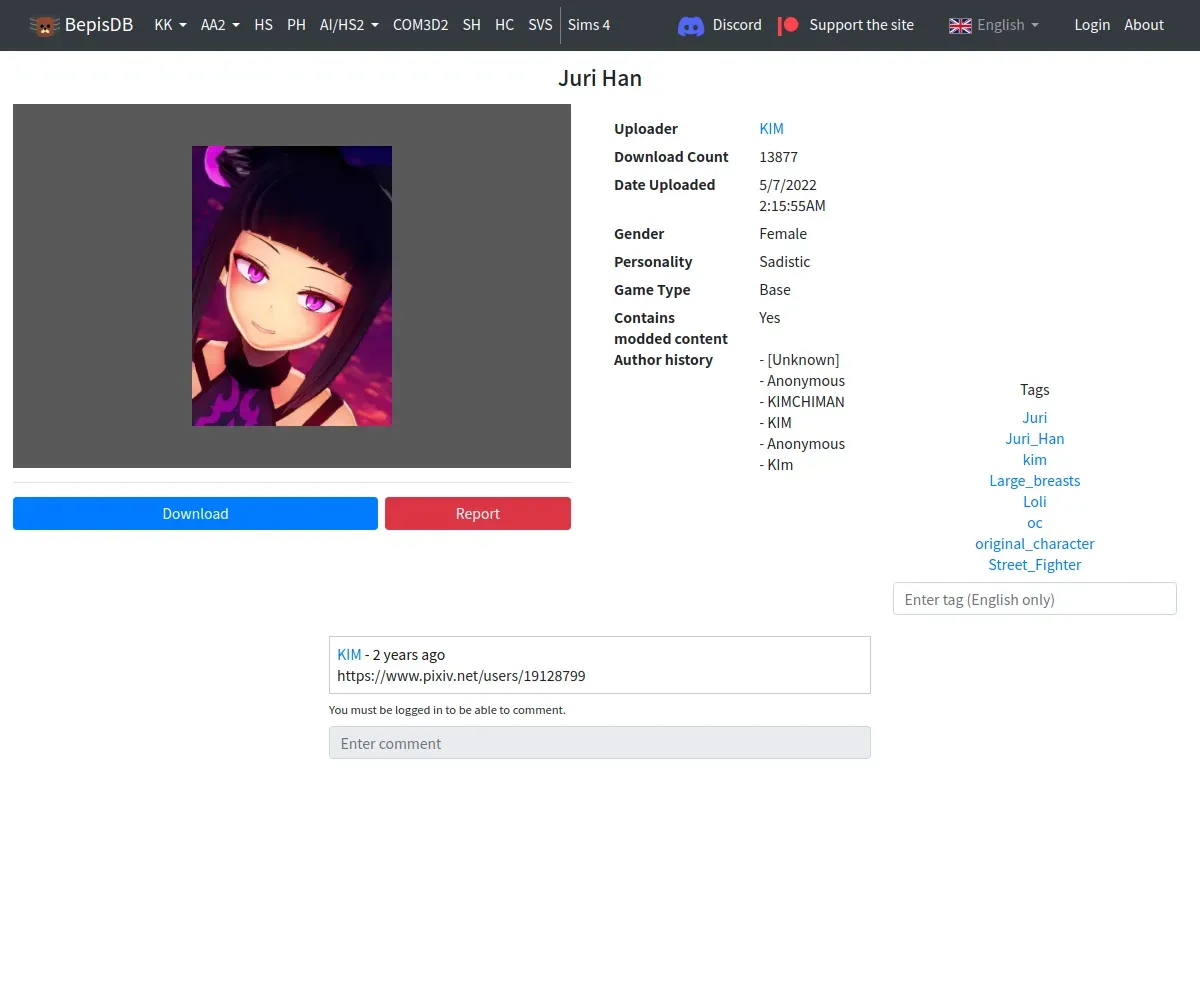Select the Gender value Female

point(783,234)
